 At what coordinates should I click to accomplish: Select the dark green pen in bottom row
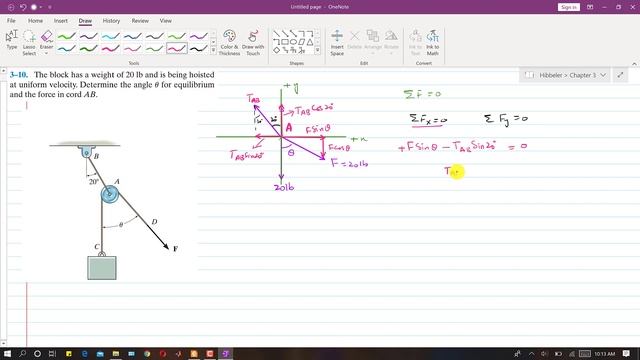coord(89,49)
